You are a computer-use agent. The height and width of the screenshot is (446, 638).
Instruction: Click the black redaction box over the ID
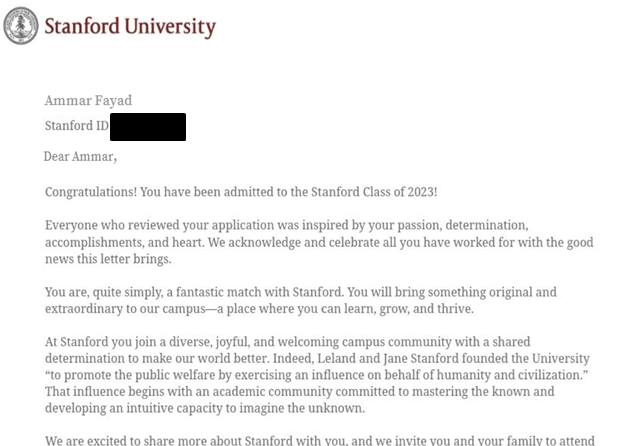pyautogui.click(x=148, y=127)
